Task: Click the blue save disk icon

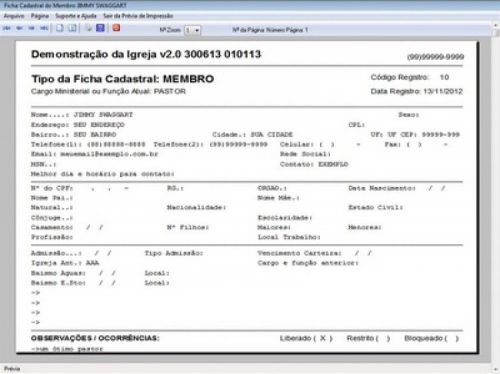Action: point(100,28)
